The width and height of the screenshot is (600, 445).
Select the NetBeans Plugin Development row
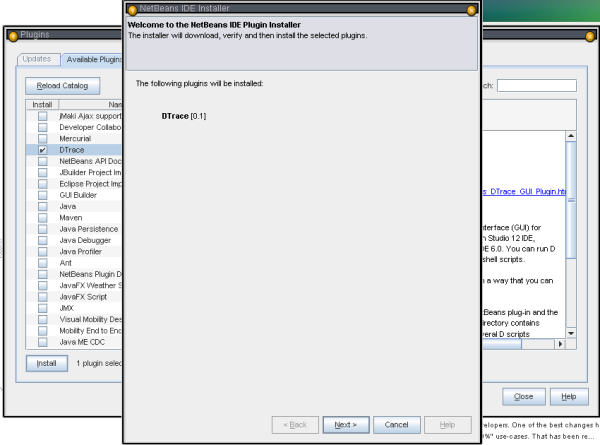tap(74, 274)
